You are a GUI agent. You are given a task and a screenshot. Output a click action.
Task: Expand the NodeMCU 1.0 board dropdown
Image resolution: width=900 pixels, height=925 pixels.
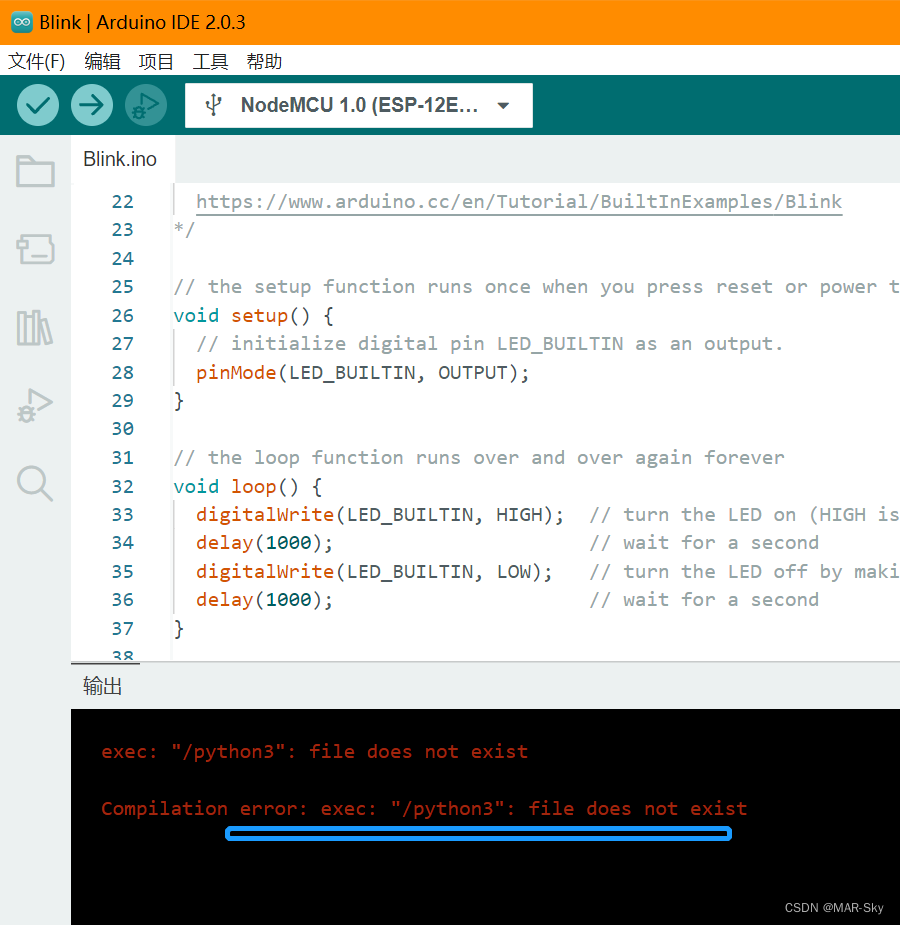(x=503, y=106)
